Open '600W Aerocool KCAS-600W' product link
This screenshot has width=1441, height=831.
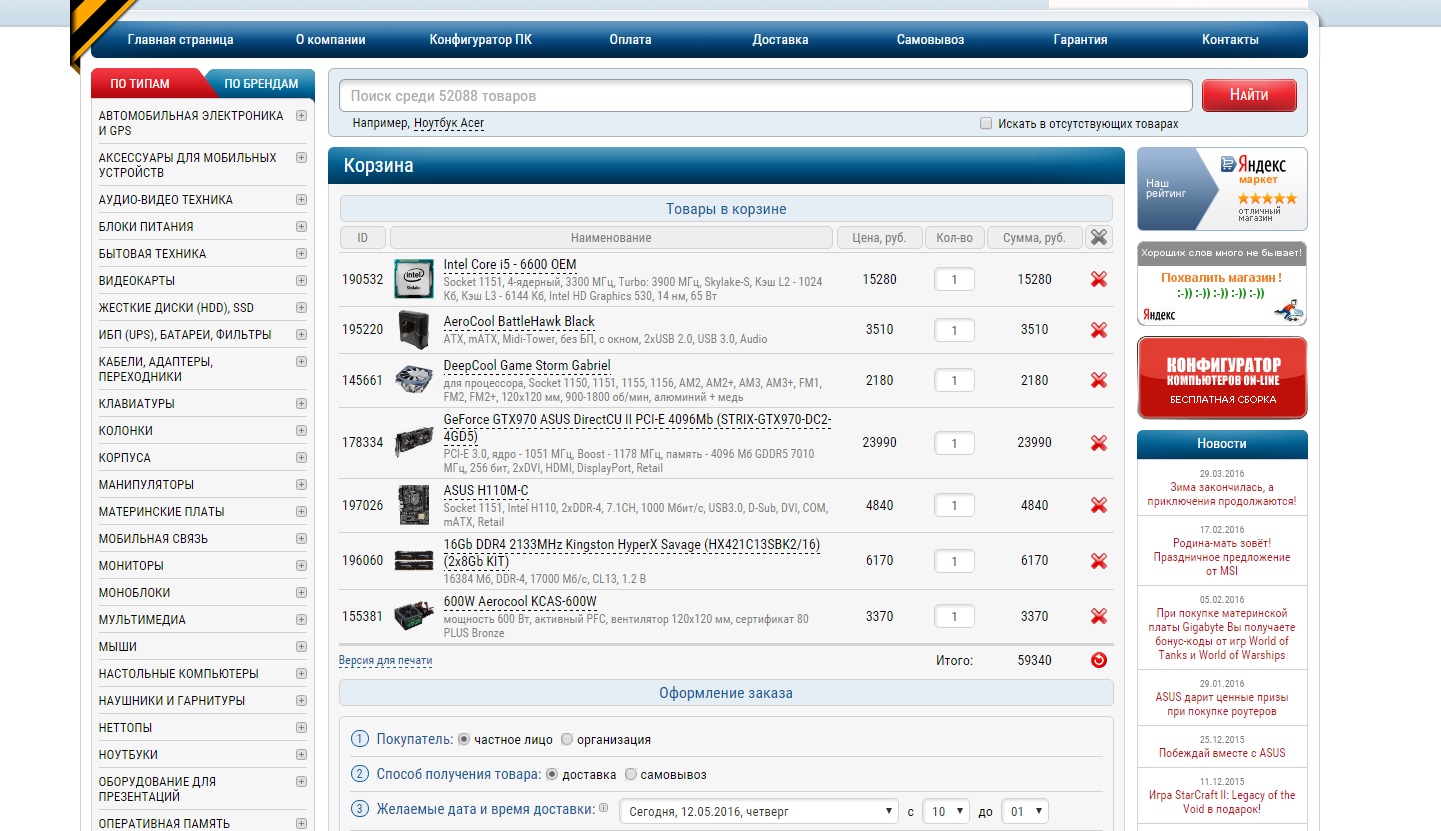coord(520,602)
